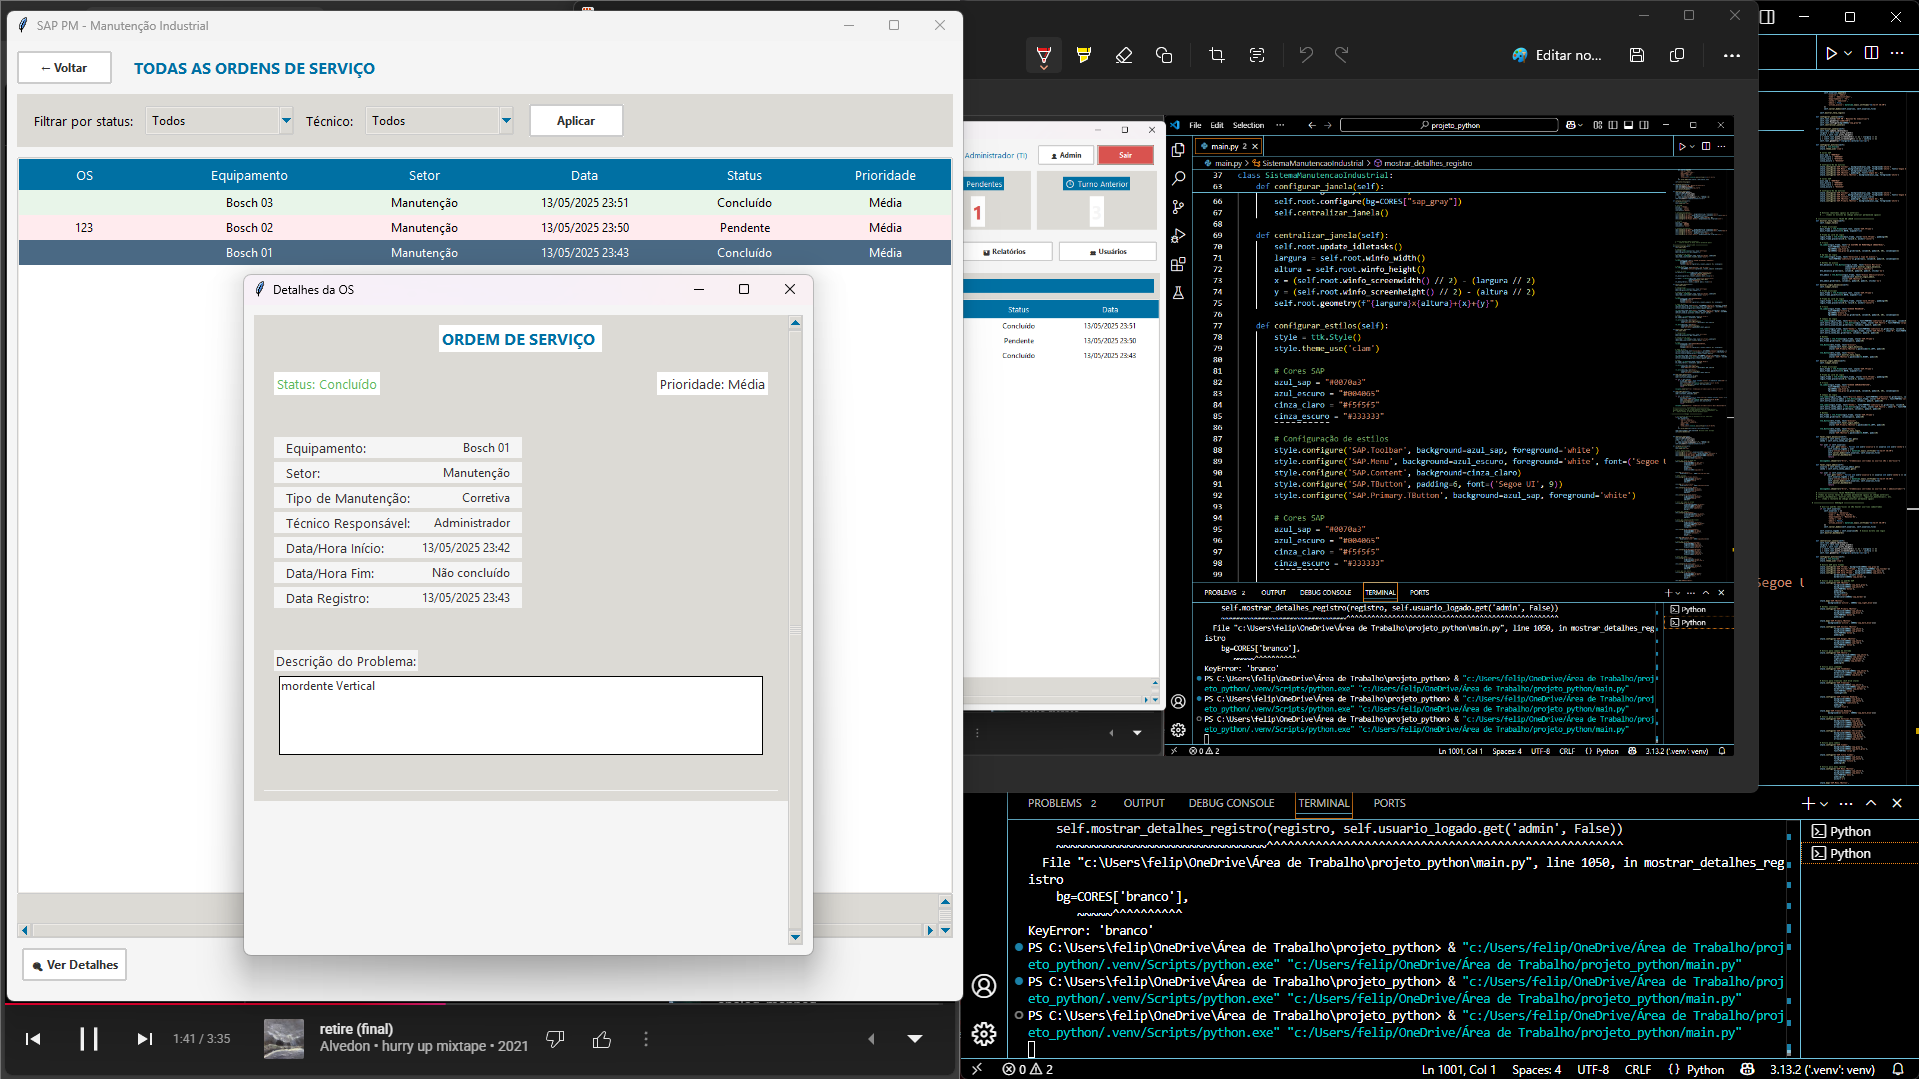Open the run options dropdown arrow
The width and height of the screenshot is (1919, 1079).
pos(1848,53)
